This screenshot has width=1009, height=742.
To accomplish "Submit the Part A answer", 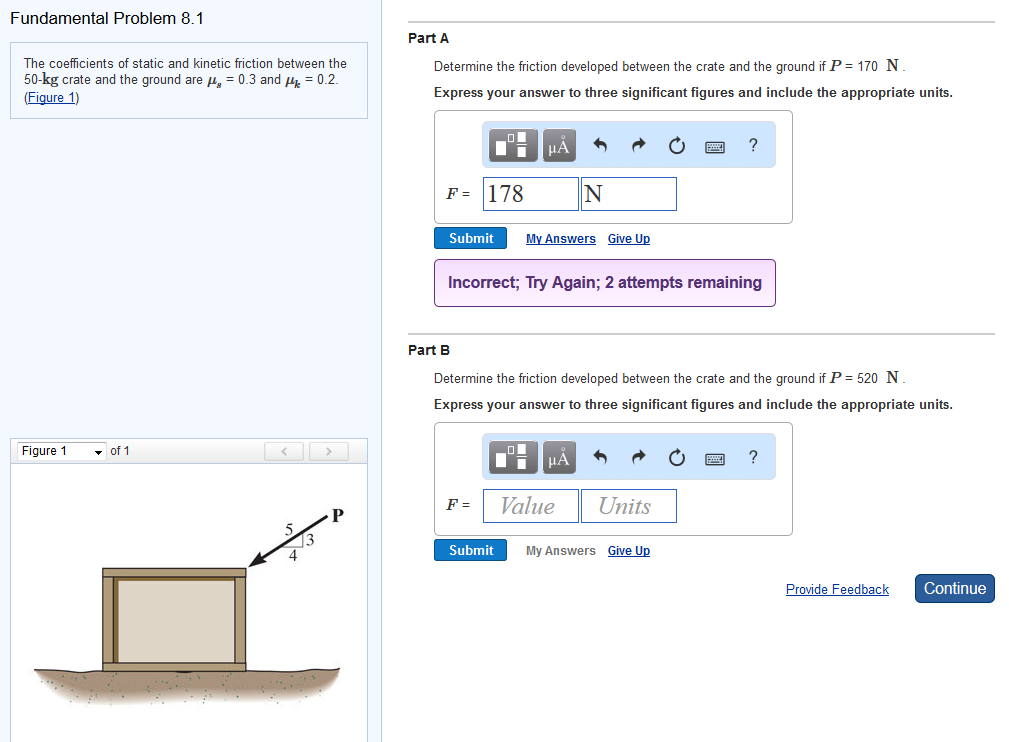I will coord(470,238).
